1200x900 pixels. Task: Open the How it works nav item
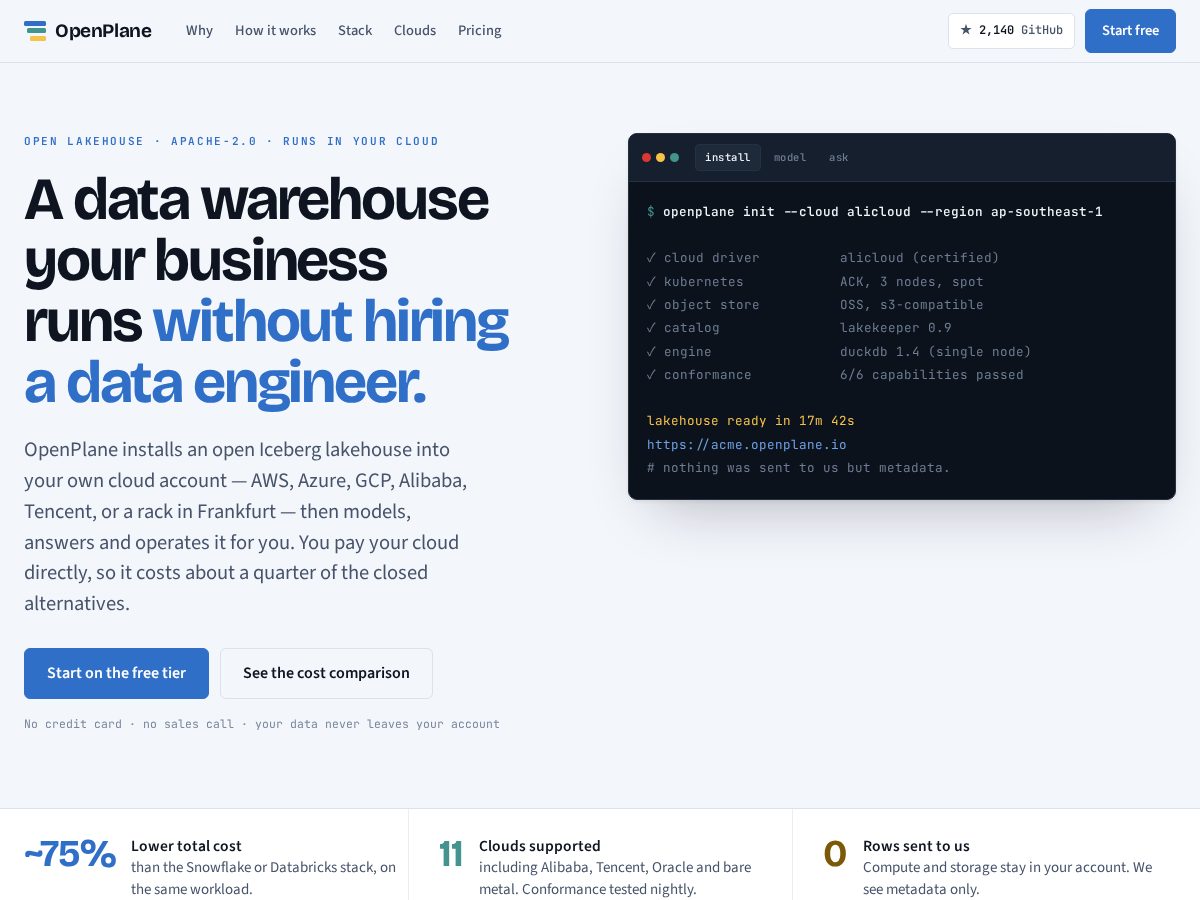pyautogui.click(x=275, y=31)
